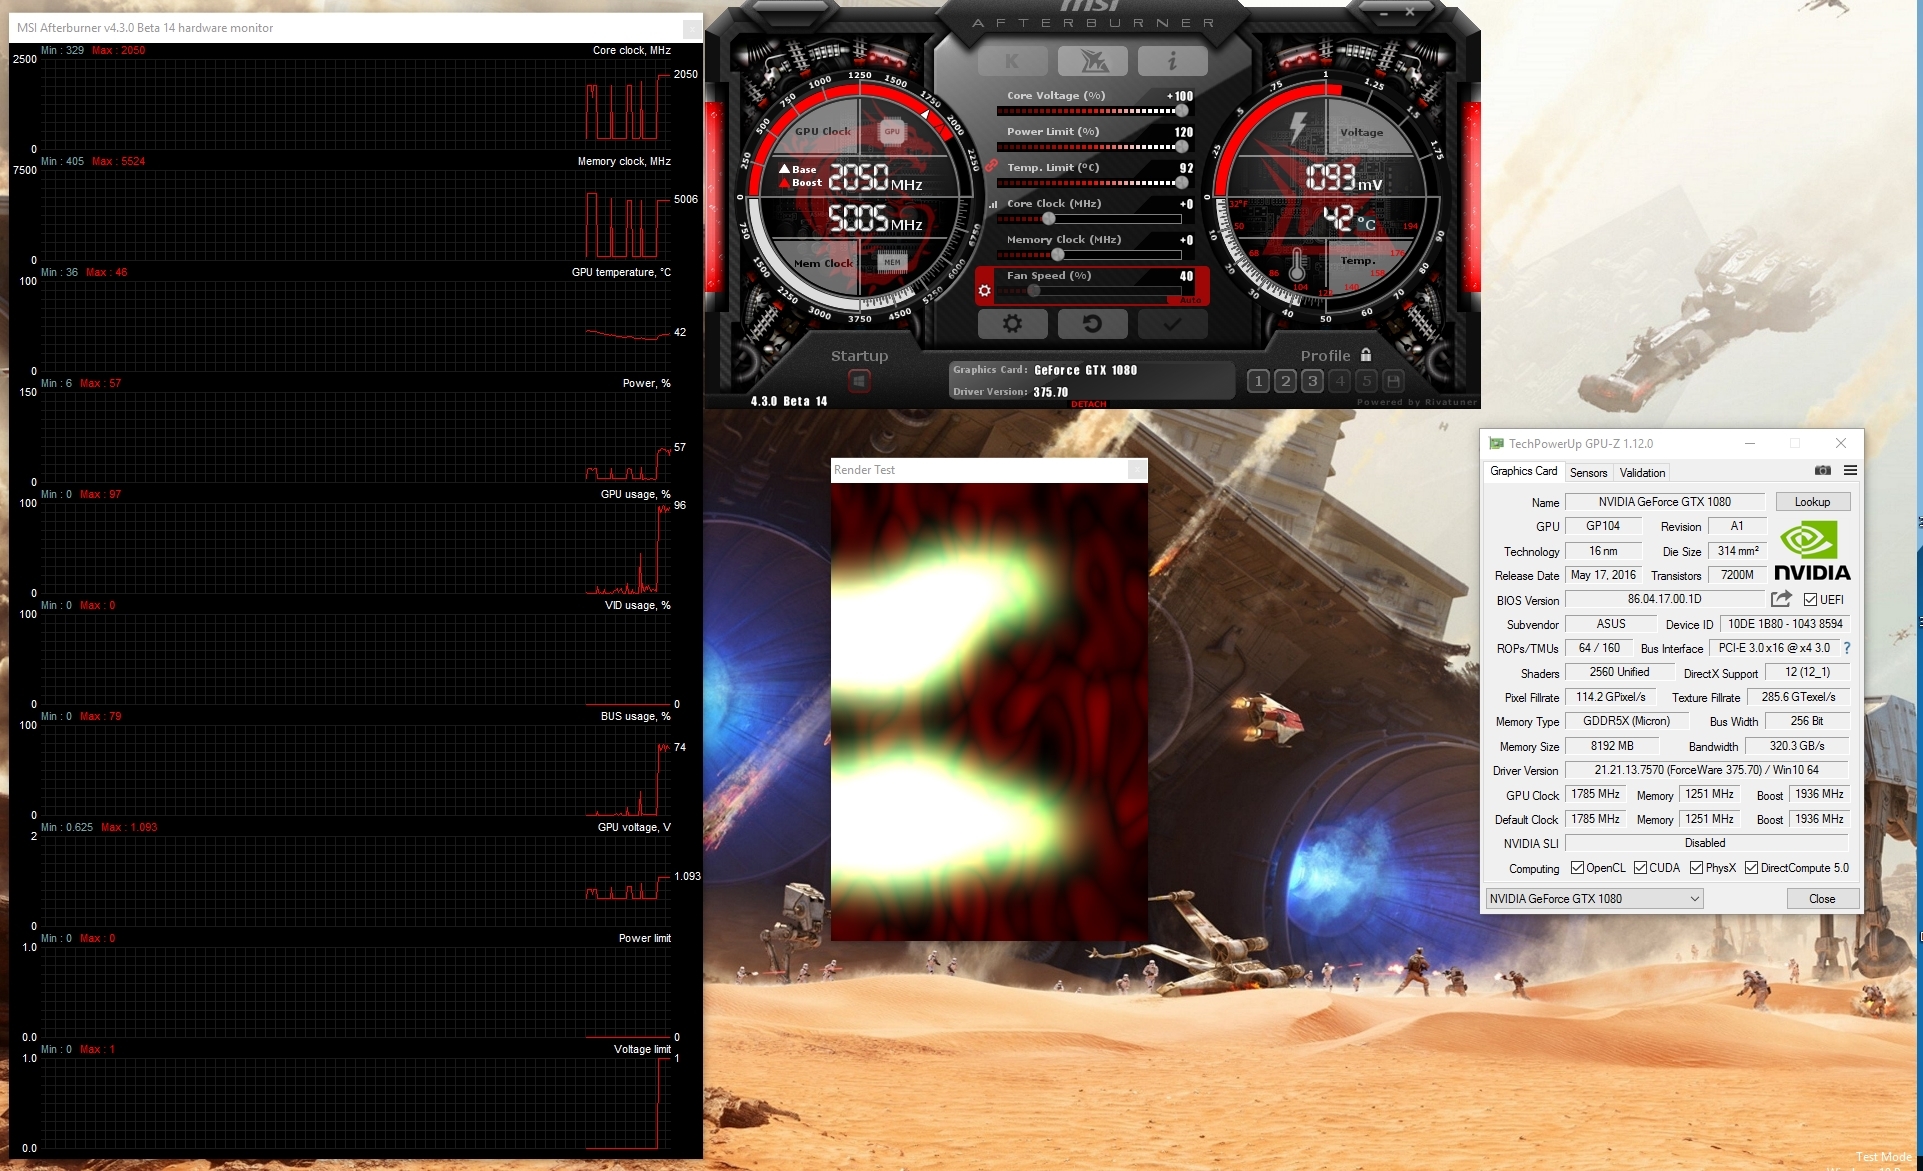Image resolution: width=1923 pixels, height=1171 pixels.
Task: Reset settings with the circular arrow button
Action: point(1092,324)
